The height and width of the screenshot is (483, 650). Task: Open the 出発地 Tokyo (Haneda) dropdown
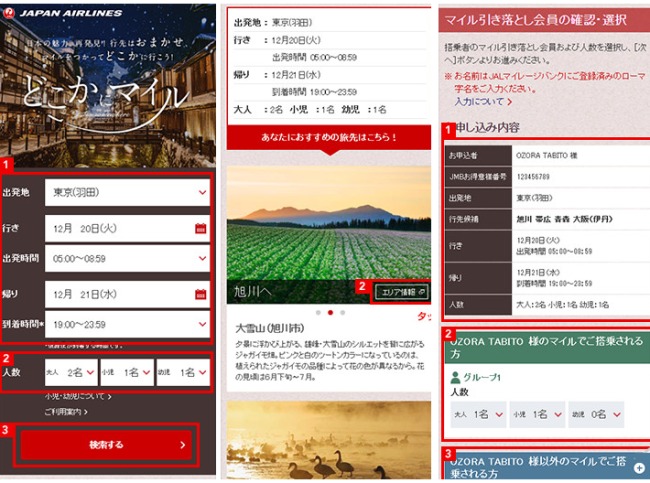tap(127, 193)
